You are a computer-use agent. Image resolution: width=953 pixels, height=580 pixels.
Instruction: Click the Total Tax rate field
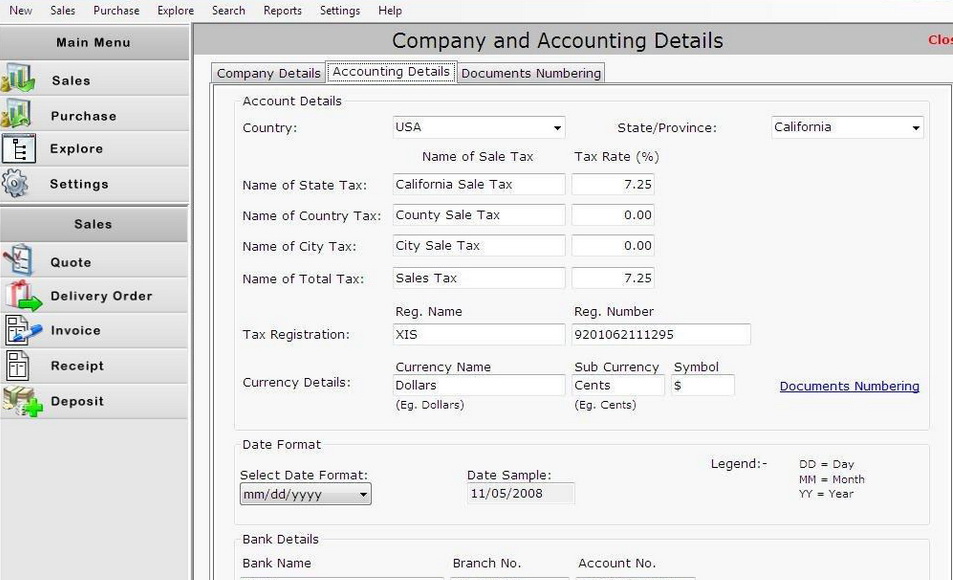tap(613, 278)
